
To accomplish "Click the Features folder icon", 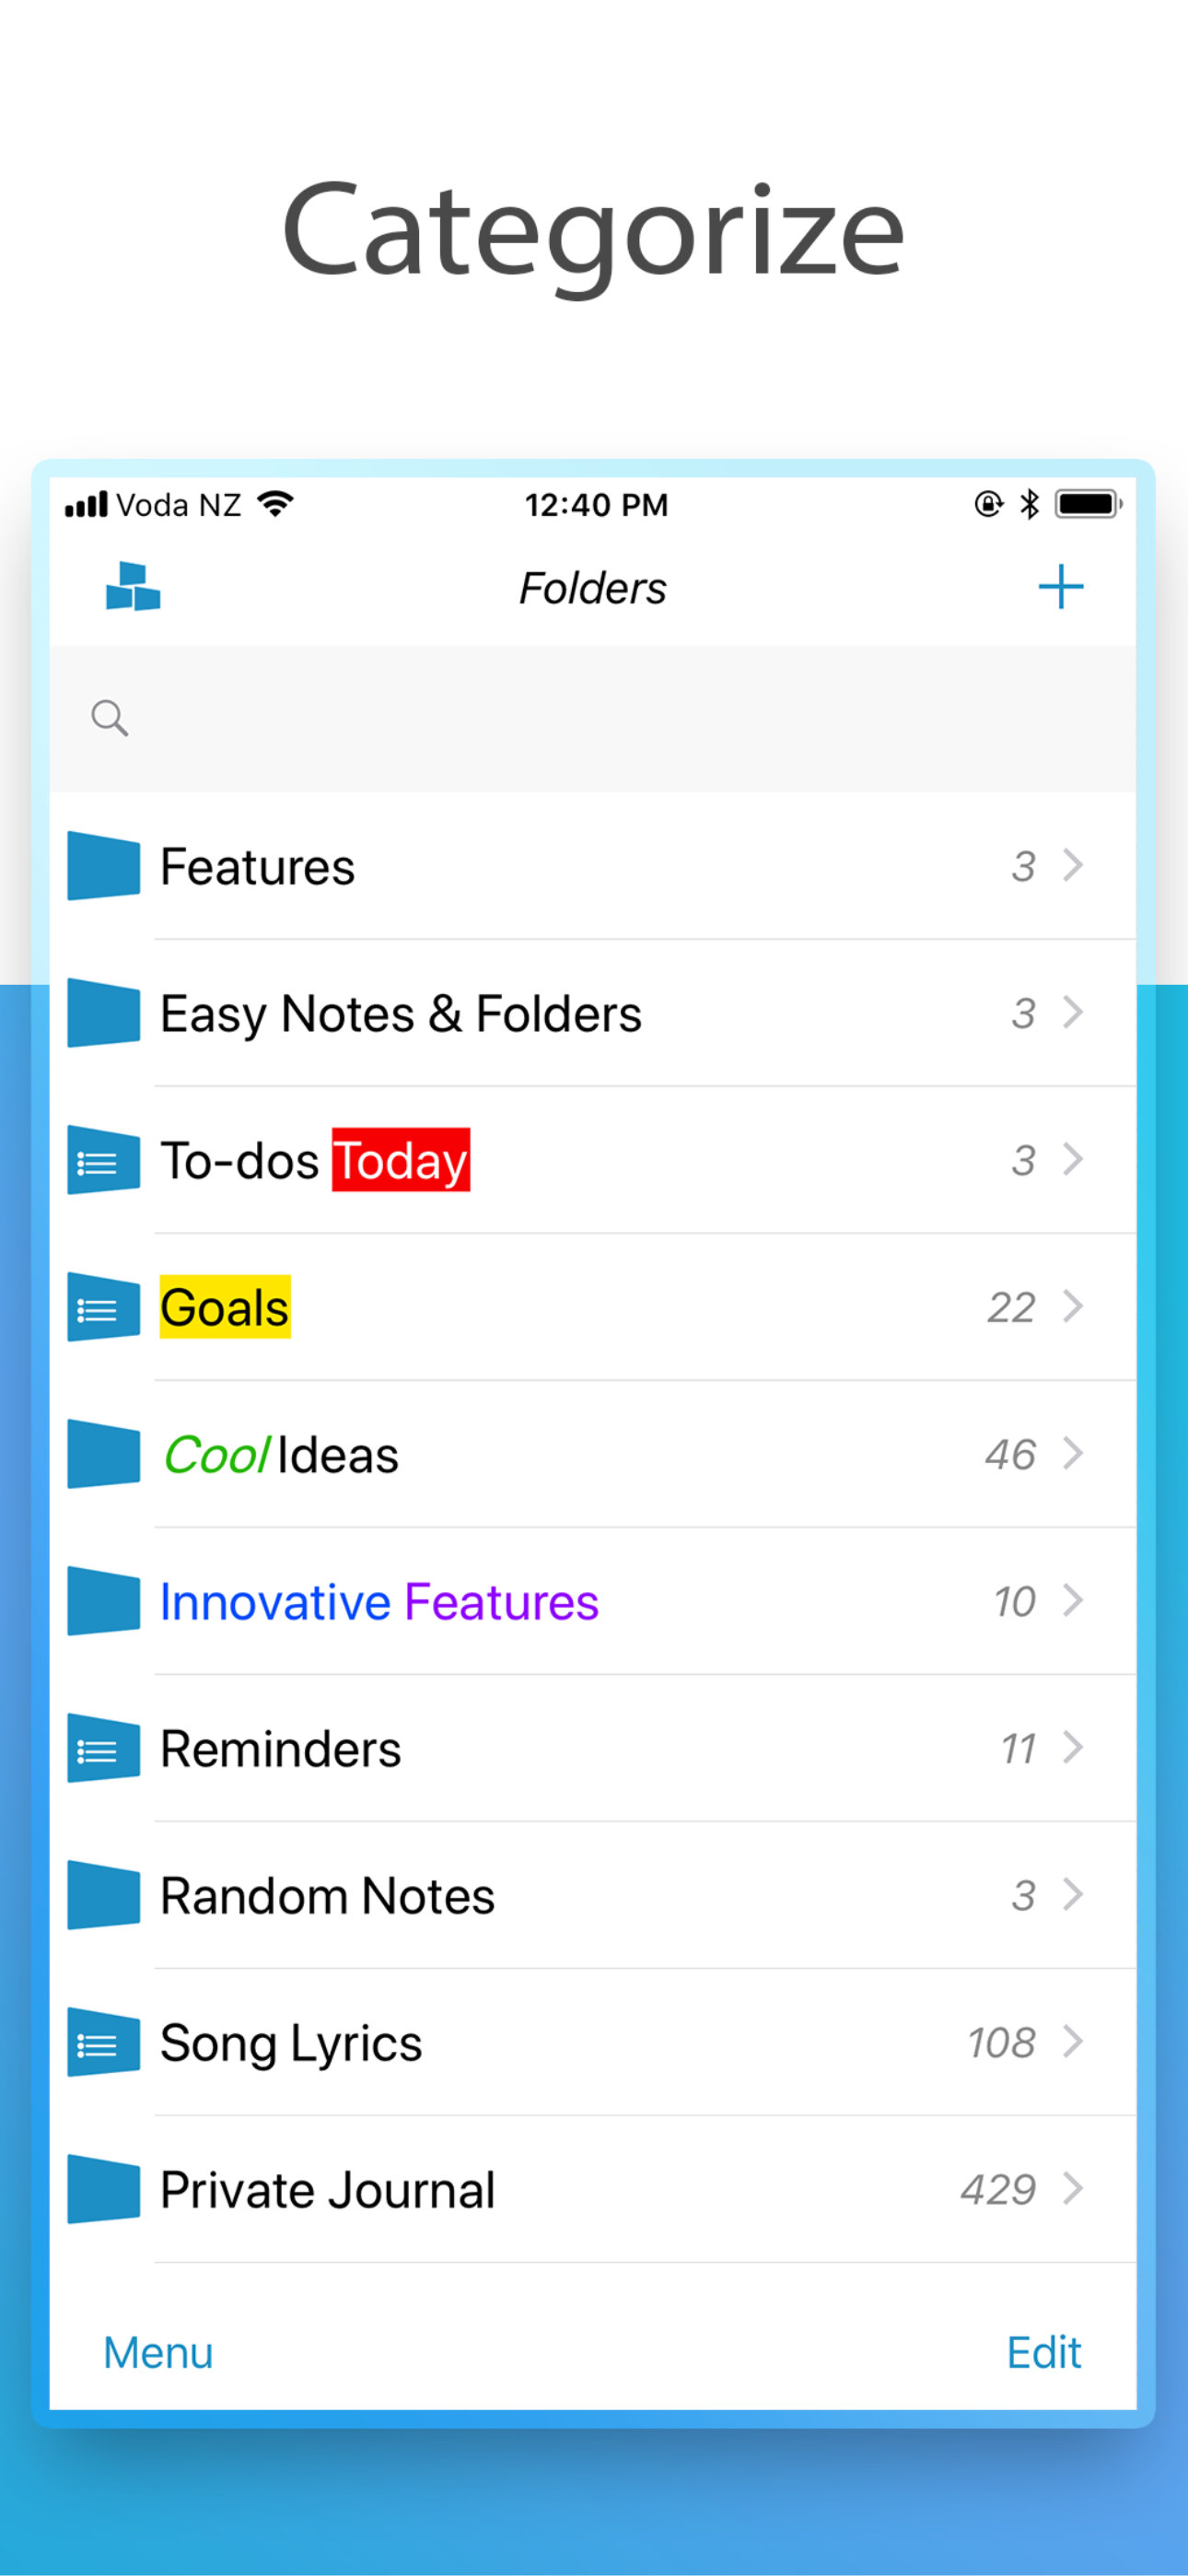I will tap(103, 866).
